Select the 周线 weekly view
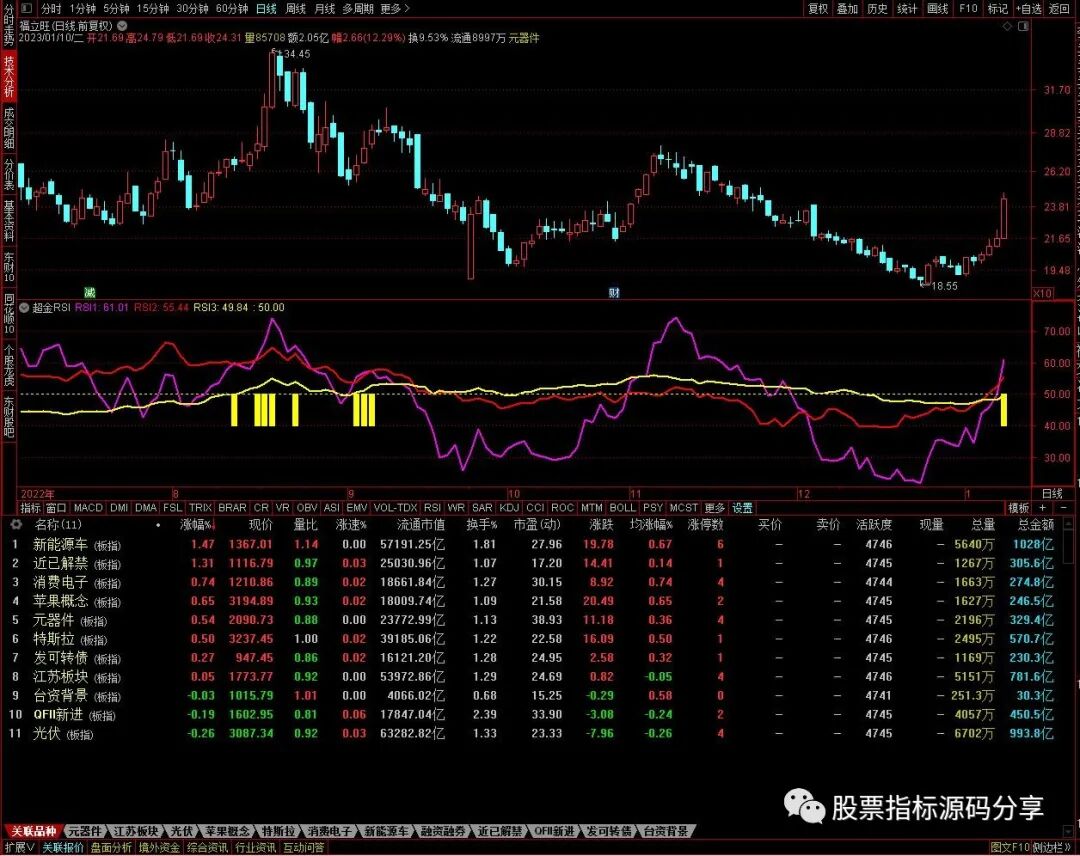1080x856 pixels. [295, 9]
